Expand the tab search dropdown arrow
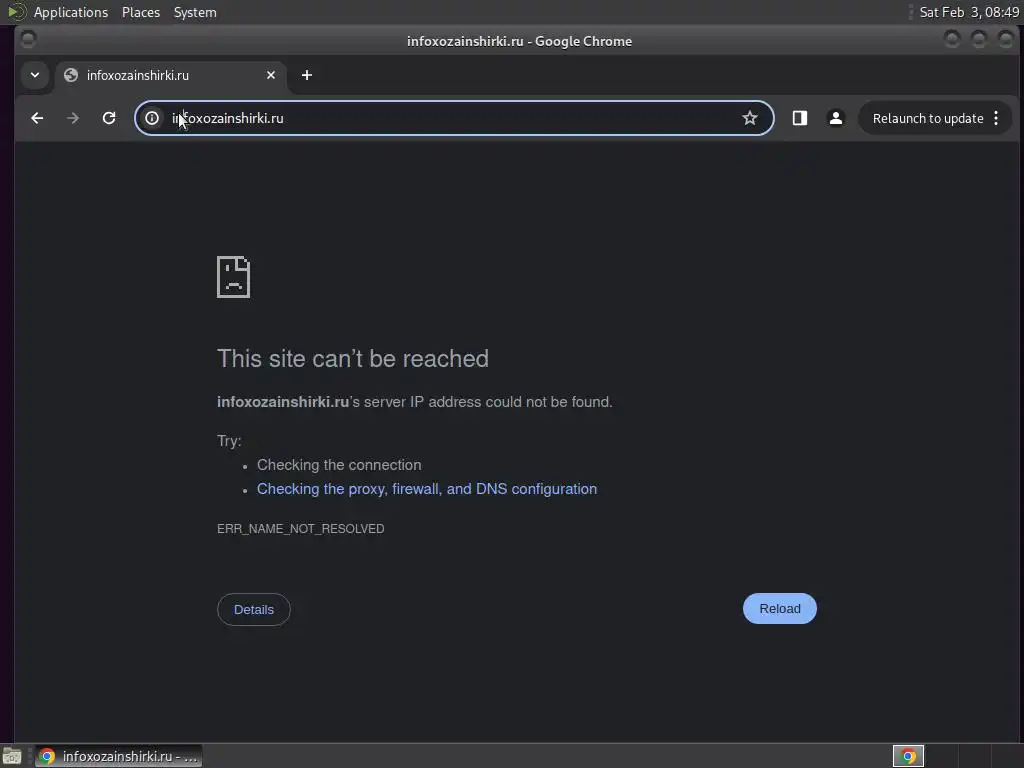 (x=35, y=75)
